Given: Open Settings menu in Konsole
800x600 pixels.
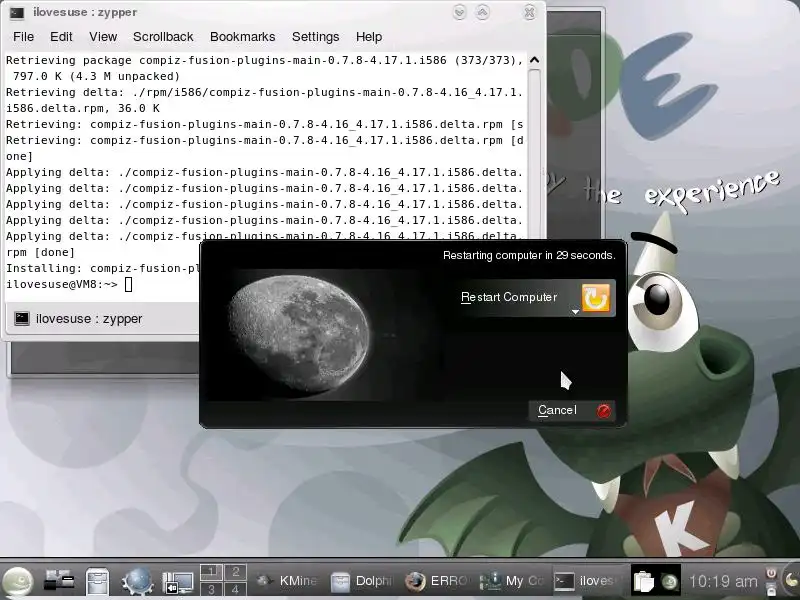Looking at the screenshot, I should coord(315,37).
